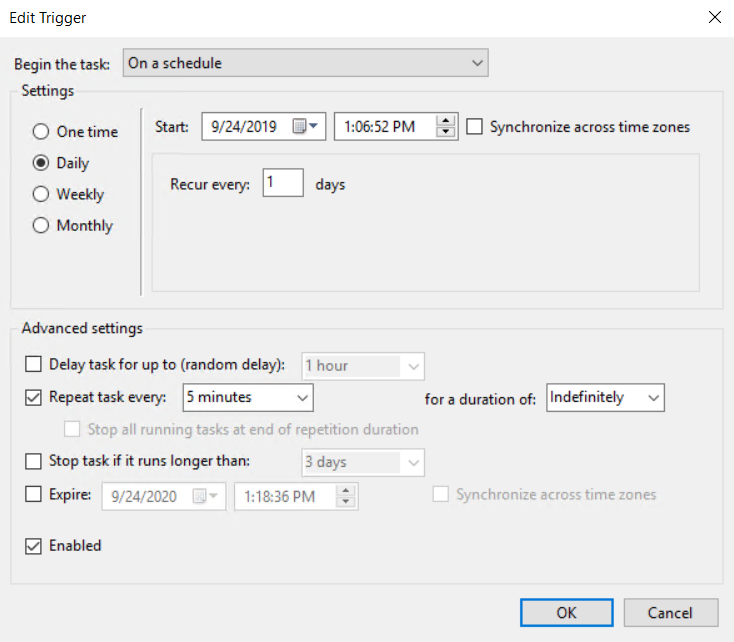The image size is (734, 642).
Task: Uncheck Repeat task every checkbox
Action: click(x=34, y=397)
